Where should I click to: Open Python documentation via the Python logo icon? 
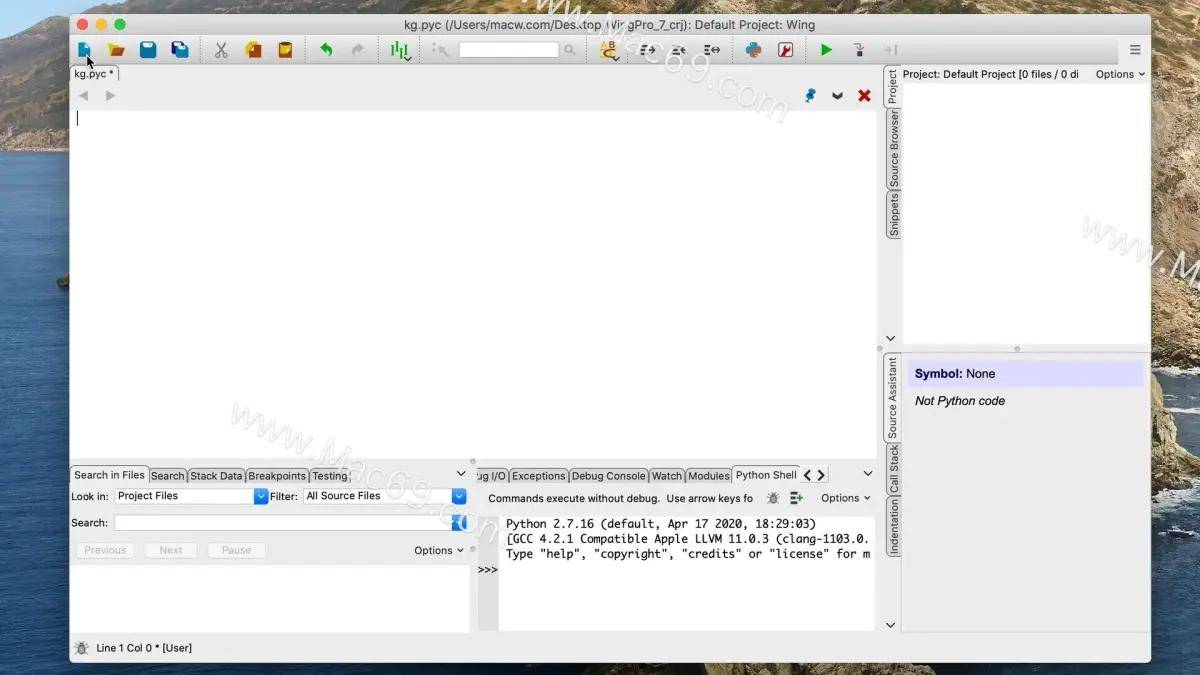pyautogui.click(x=753, y=49)
